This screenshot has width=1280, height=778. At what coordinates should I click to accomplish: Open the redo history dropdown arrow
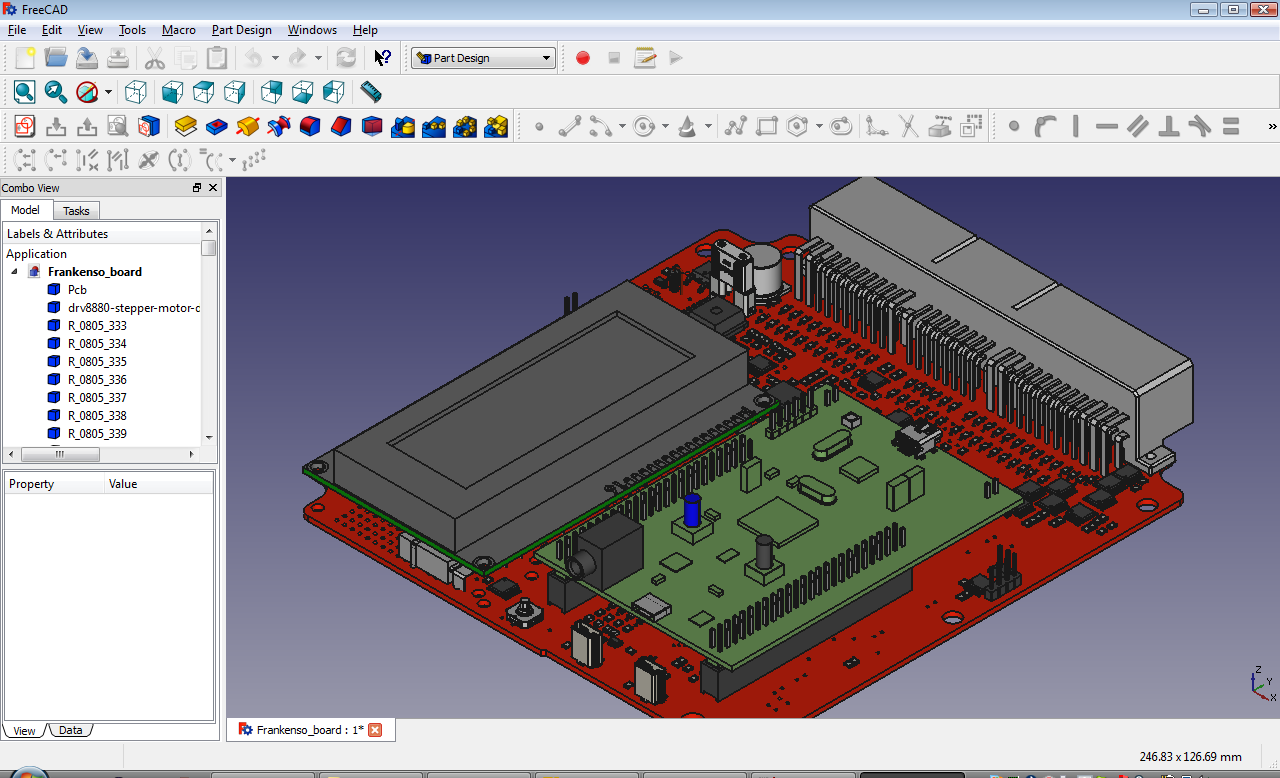(x=318, y=58)
